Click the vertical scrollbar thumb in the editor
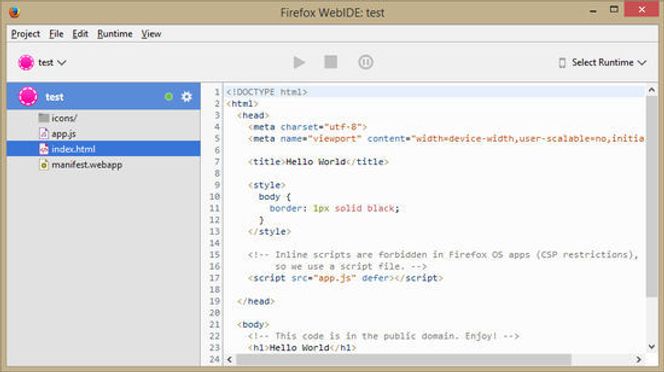The image size is (664, 372). 651,196
